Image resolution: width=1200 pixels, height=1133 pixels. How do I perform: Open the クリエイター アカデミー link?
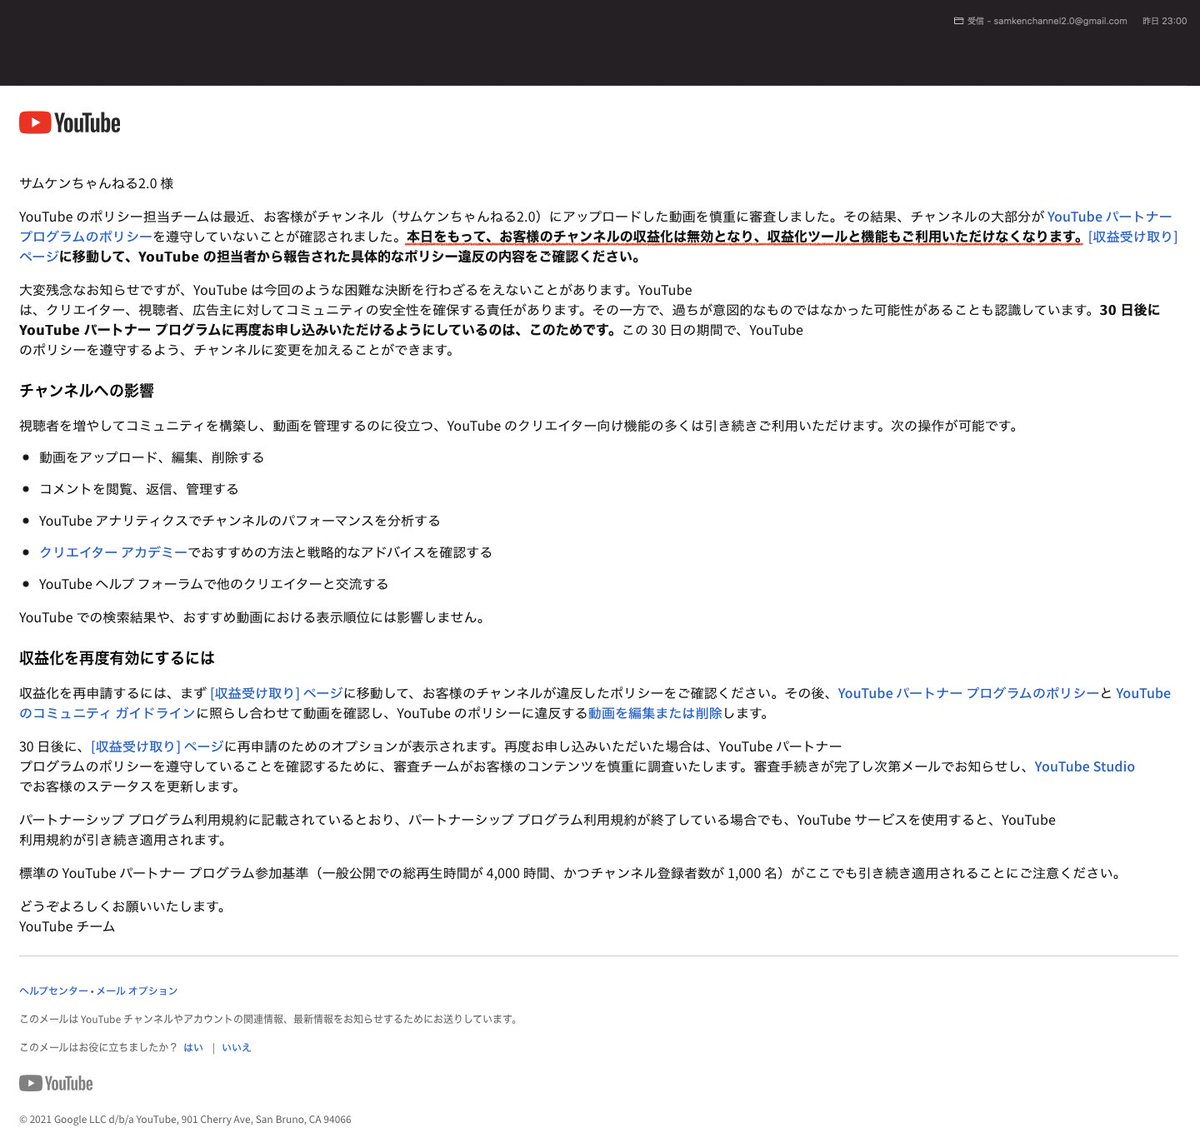pos(113,552)
